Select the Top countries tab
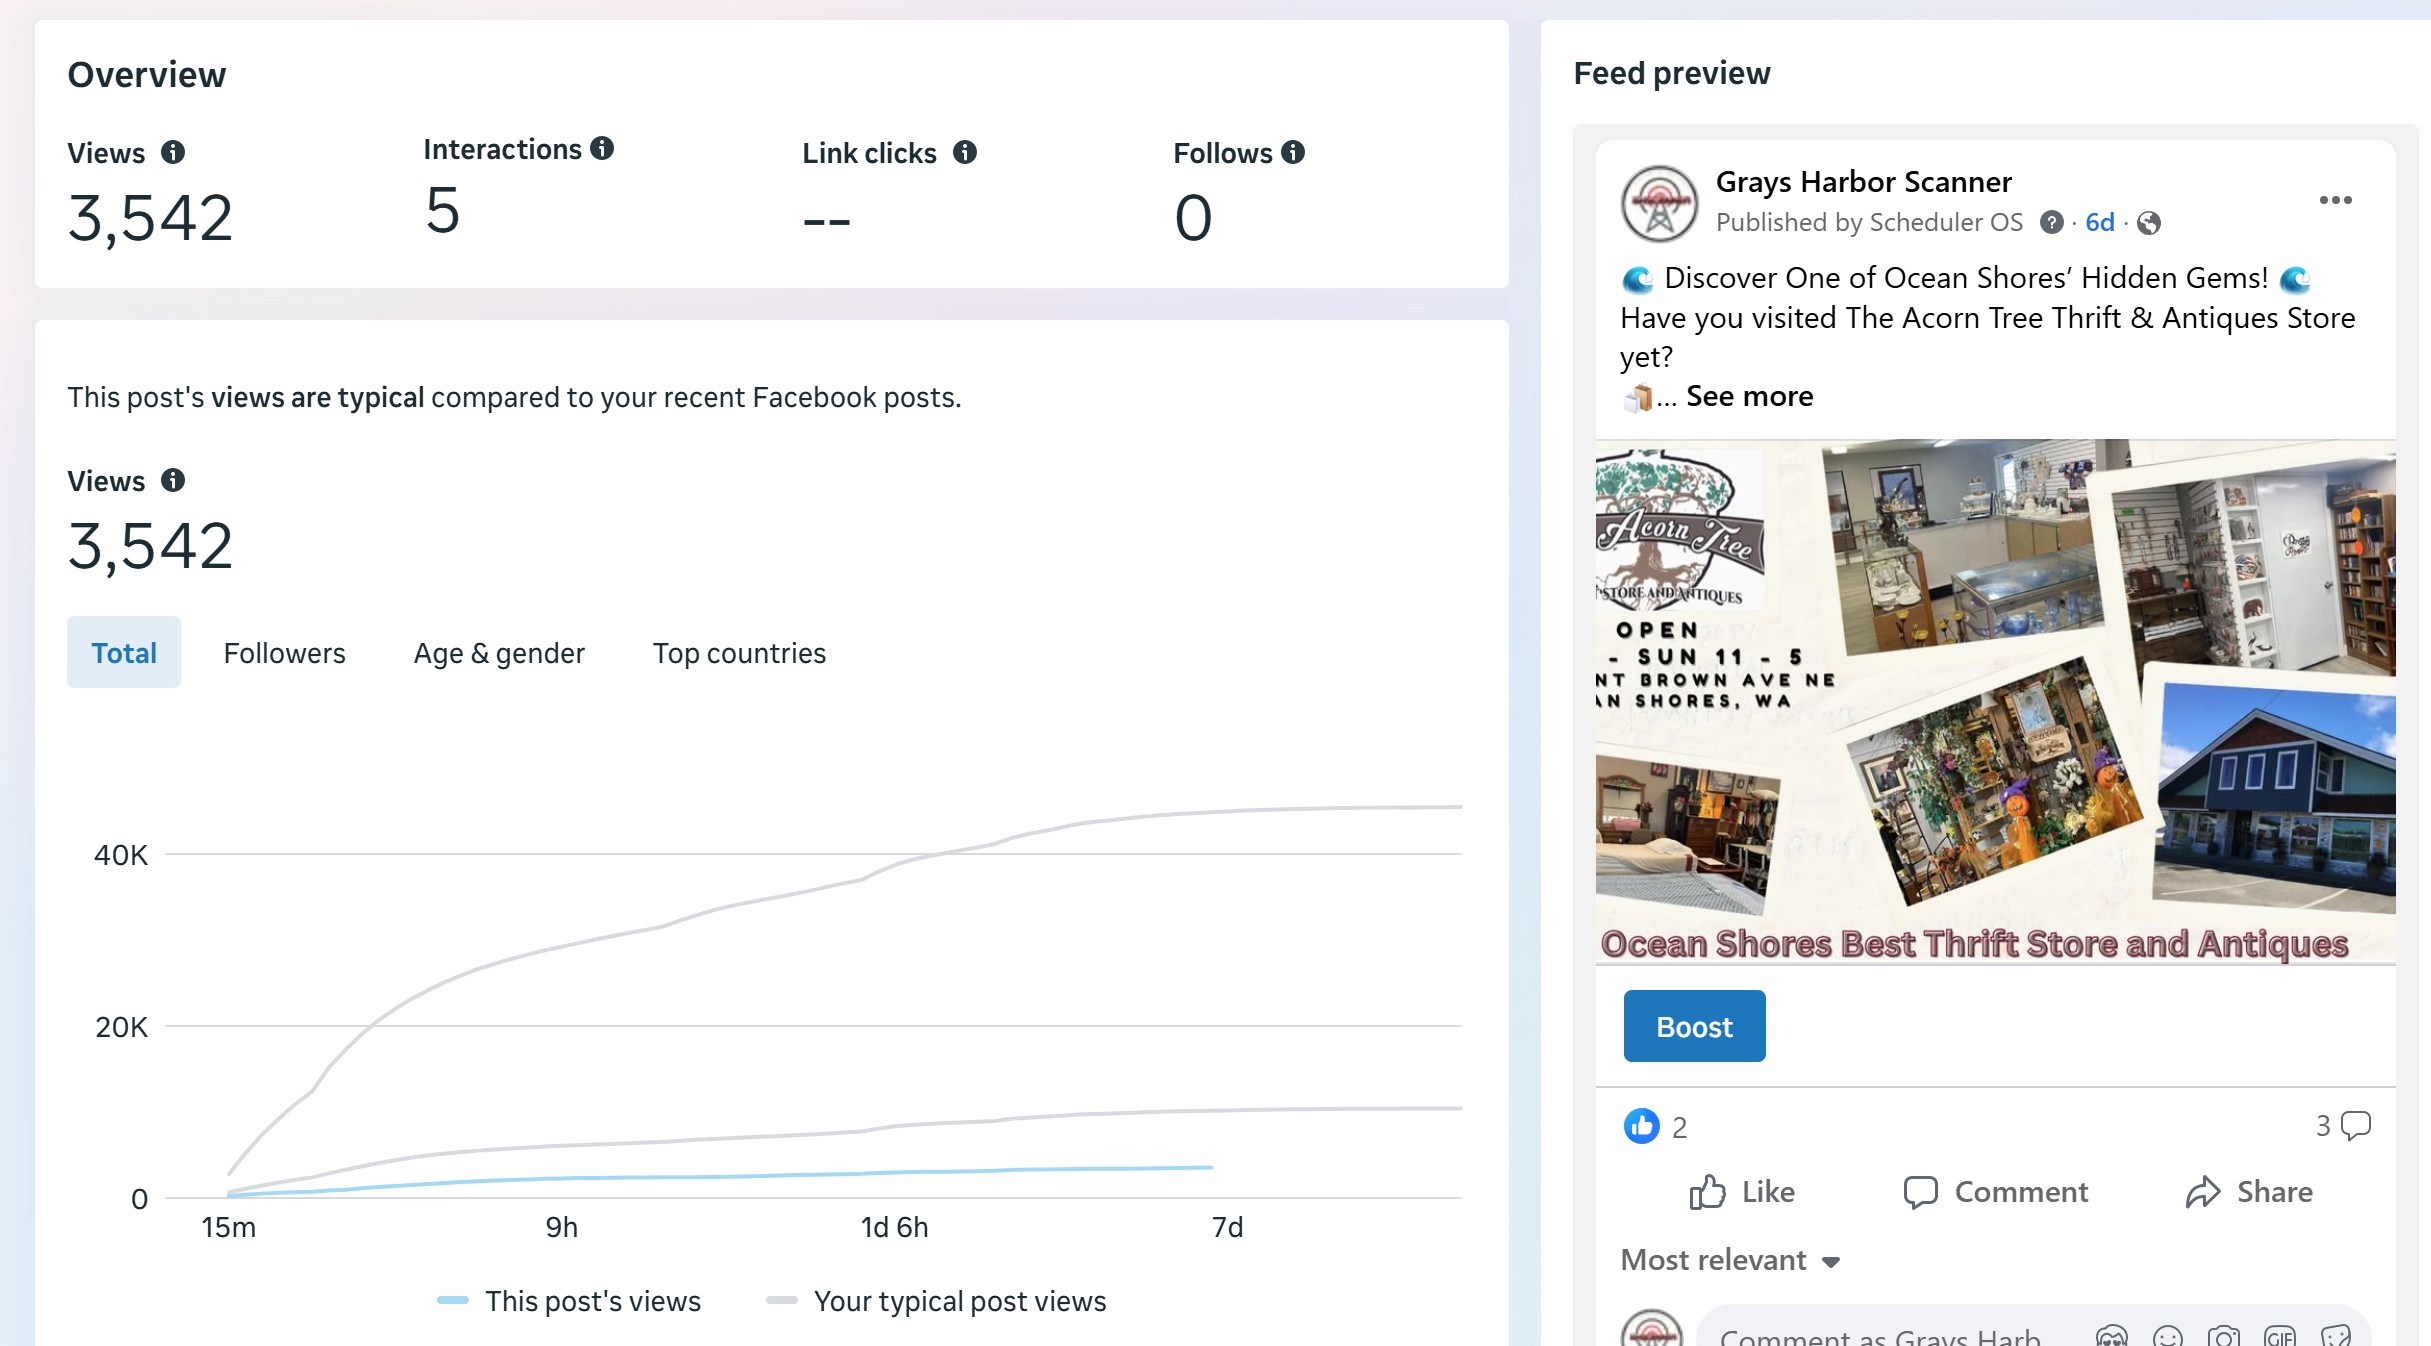 pyautogui.click(x=739, y=653)
